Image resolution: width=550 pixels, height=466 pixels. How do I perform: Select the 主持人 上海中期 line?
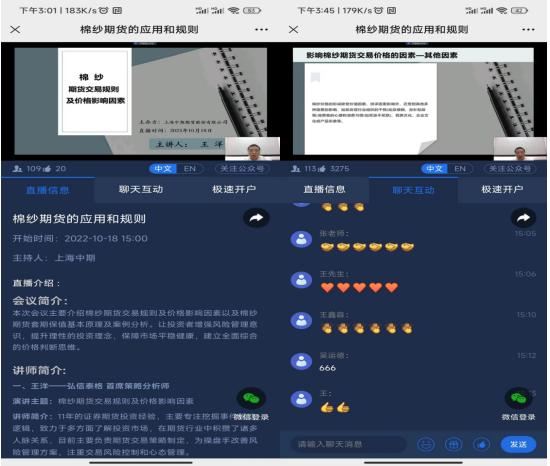(x=54, y=258)
